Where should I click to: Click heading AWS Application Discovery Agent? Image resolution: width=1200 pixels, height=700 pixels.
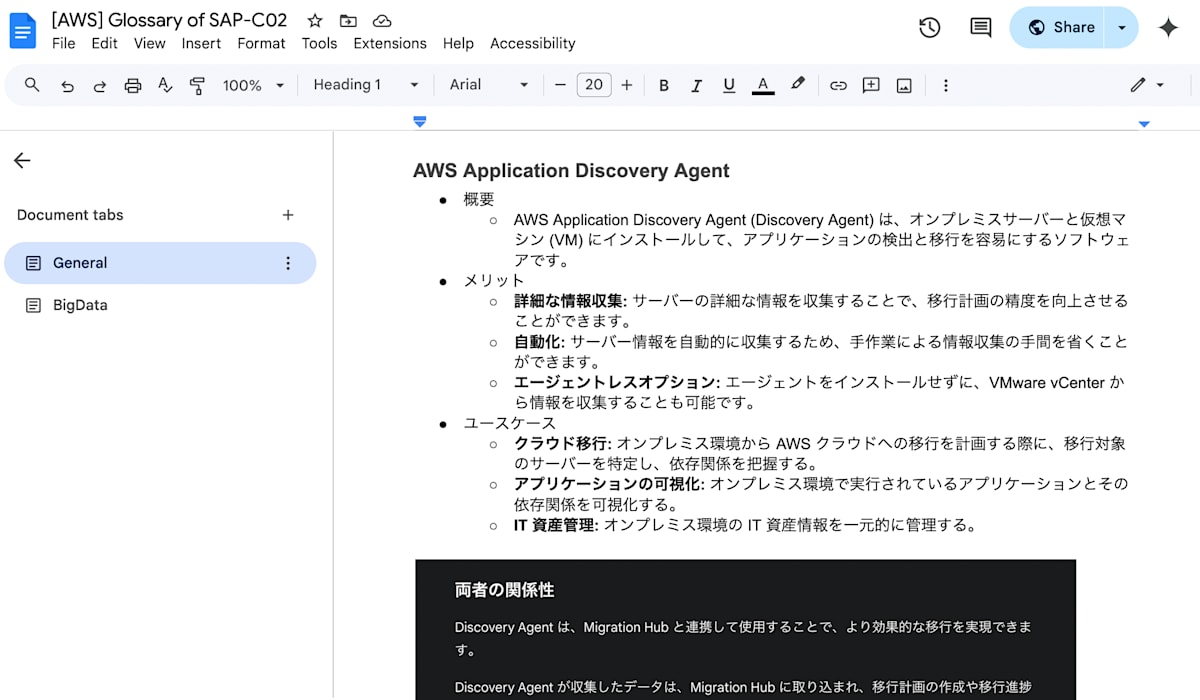point(571,171)
